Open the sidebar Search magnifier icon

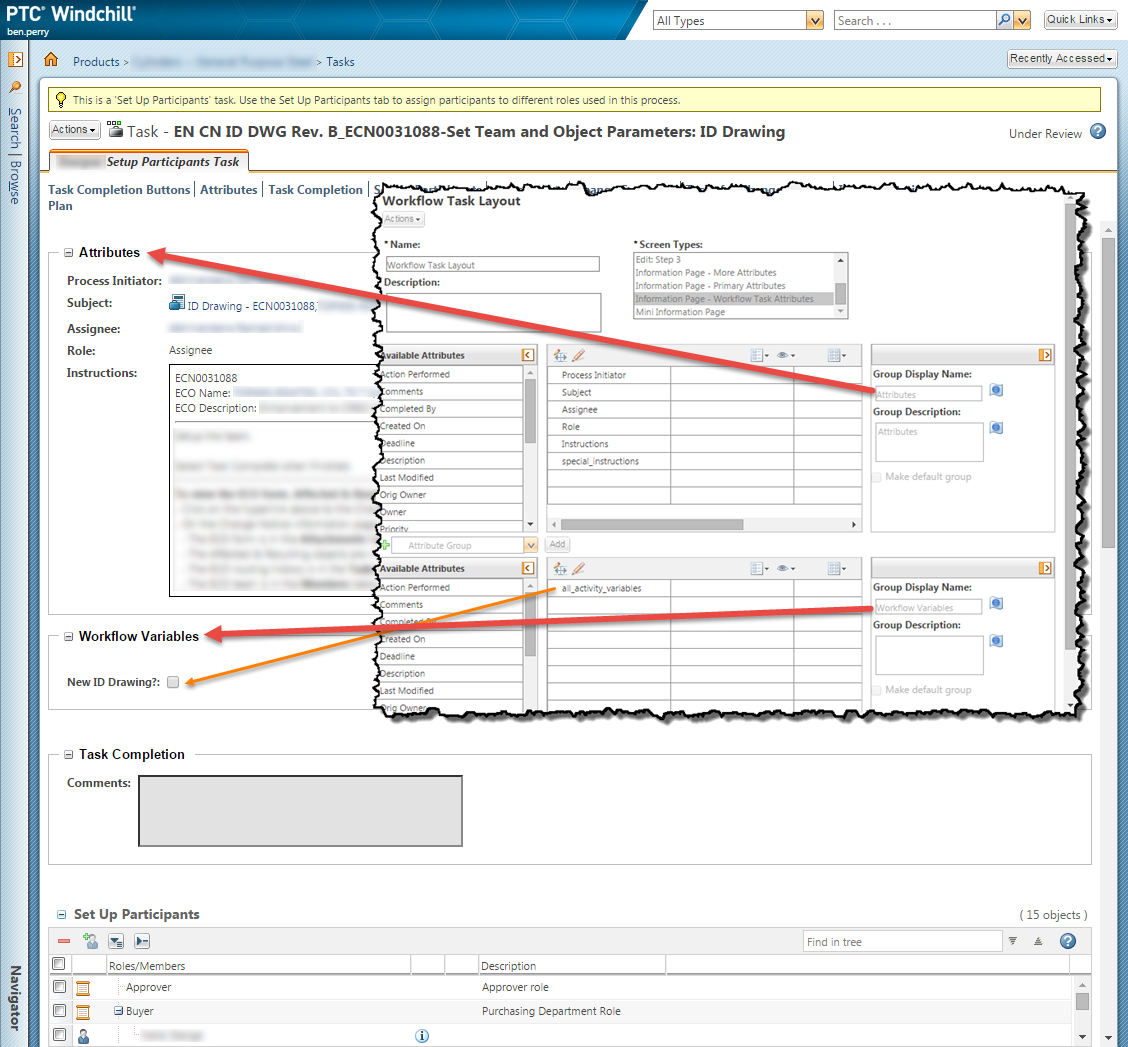(14, 88)
